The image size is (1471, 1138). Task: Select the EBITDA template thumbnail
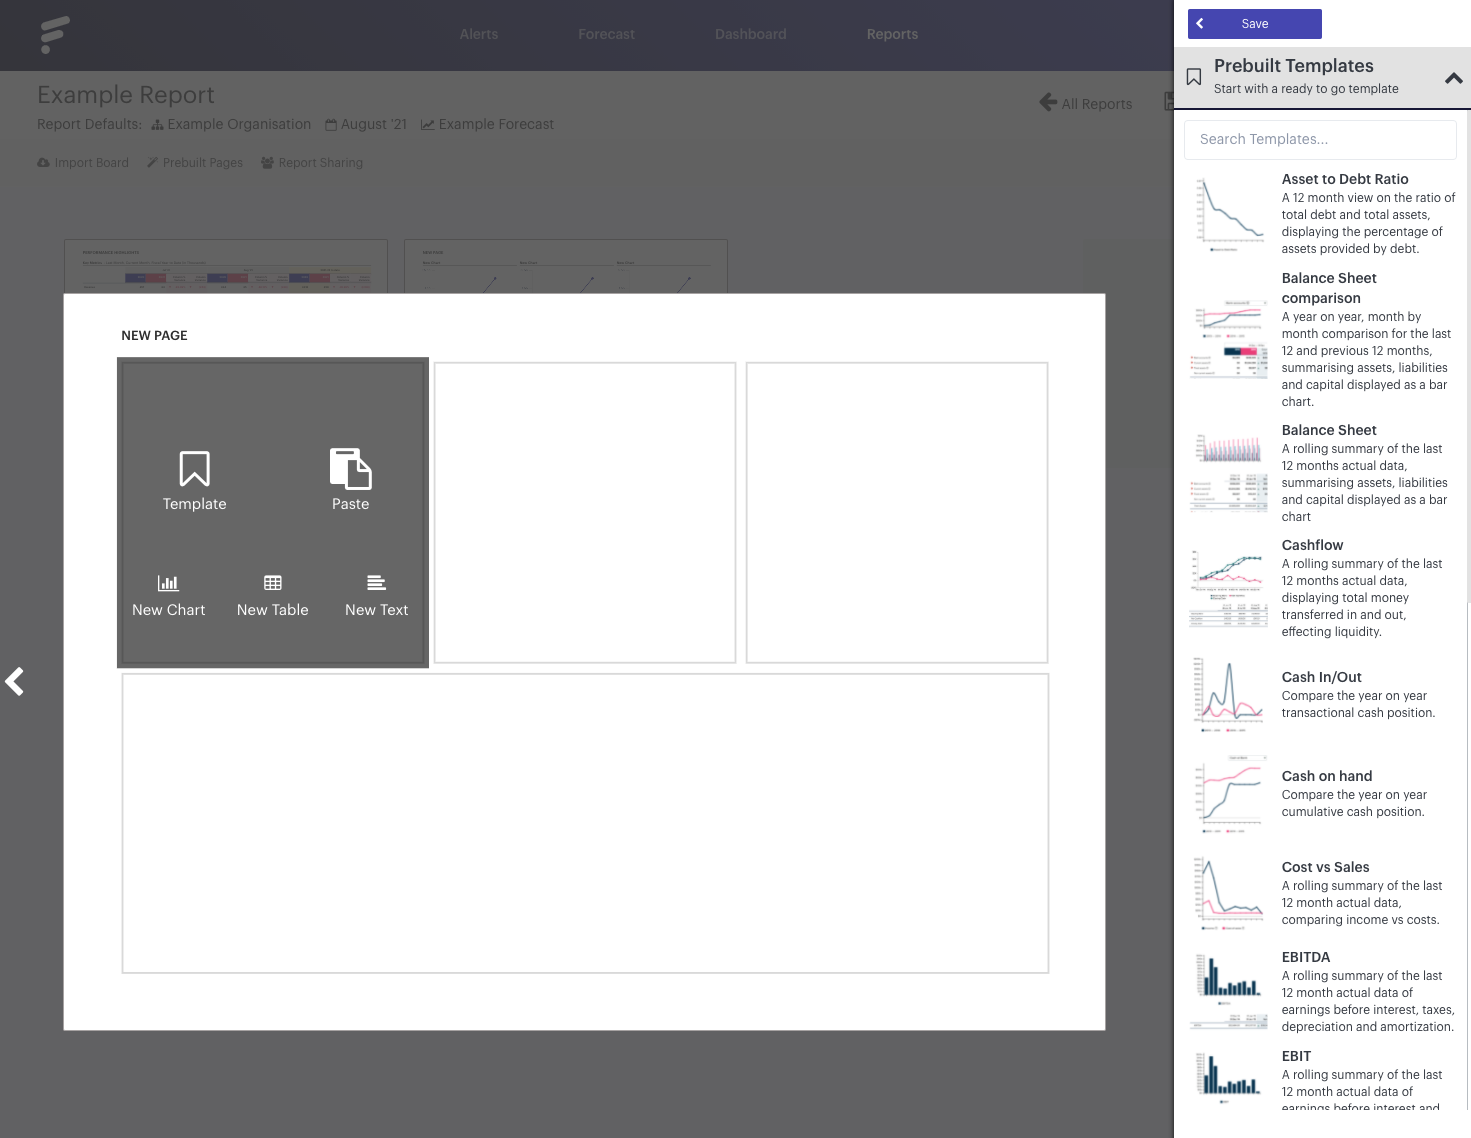coord(1230,992)
